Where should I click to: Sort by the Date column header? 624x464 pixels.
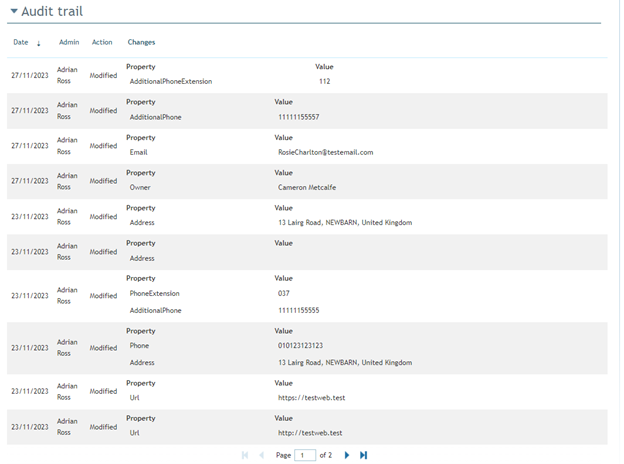click(21, 42)
